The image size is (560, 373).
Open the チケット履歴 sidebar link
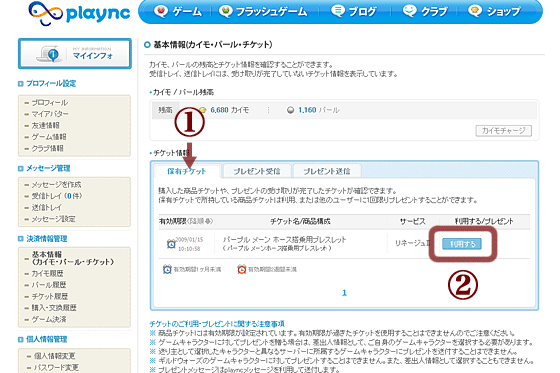50,297
